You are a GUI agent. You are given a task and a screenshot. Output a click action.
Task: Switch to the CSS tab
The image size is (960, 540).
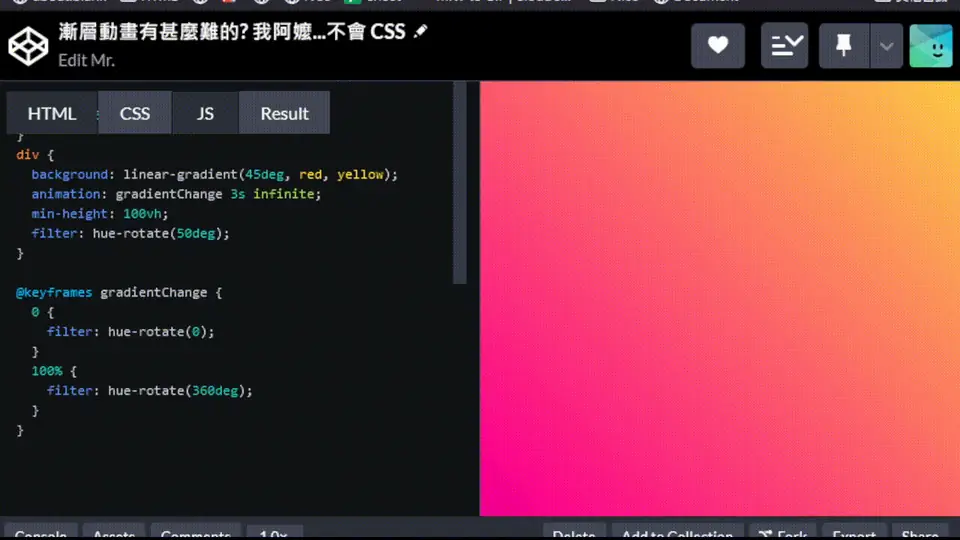coord(135,113)
